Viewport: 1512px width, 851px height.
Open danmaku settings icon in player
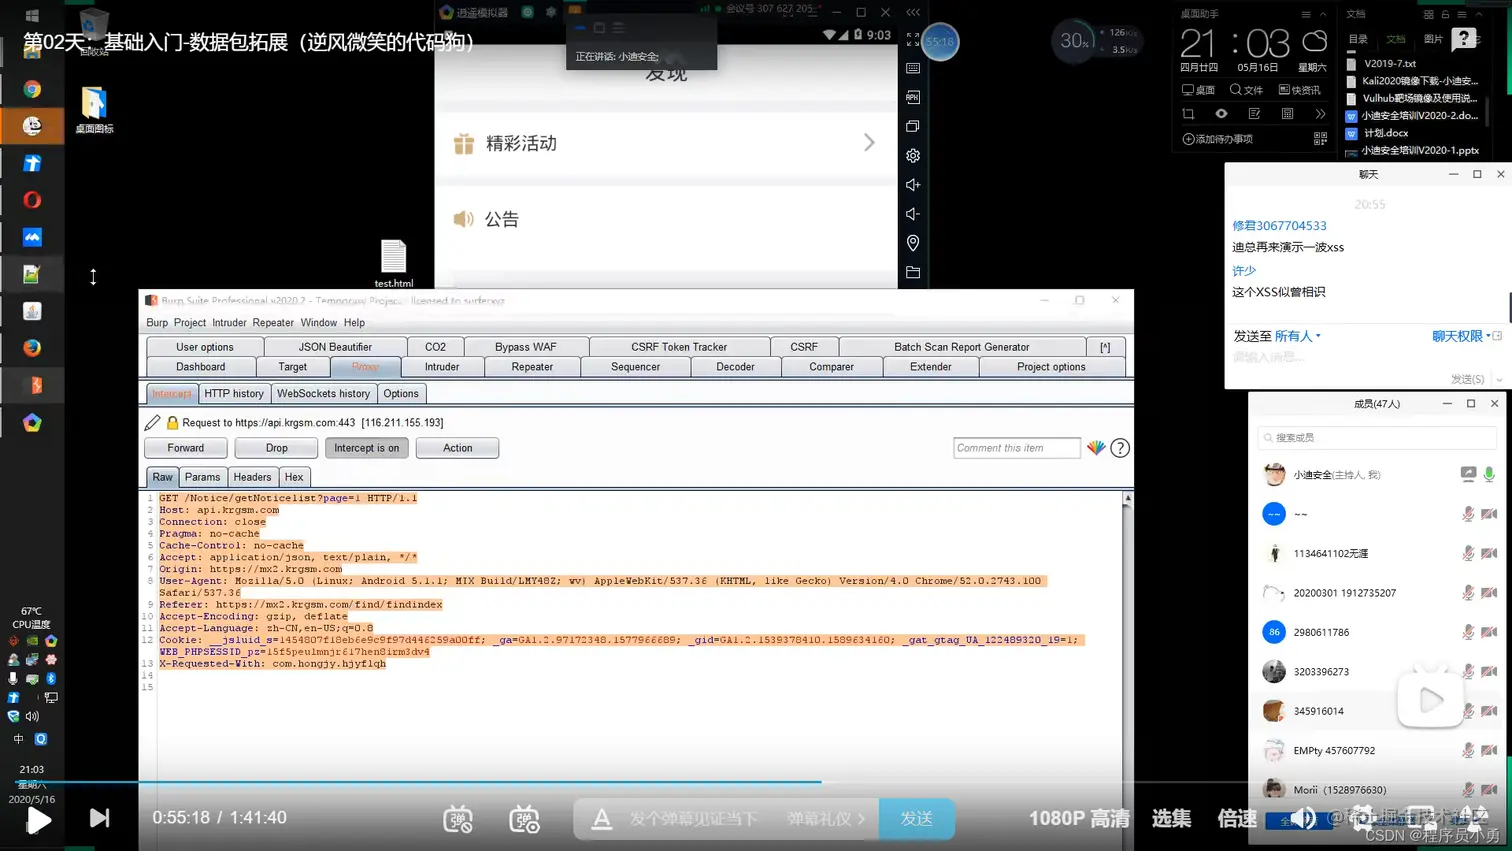(524, 819)
